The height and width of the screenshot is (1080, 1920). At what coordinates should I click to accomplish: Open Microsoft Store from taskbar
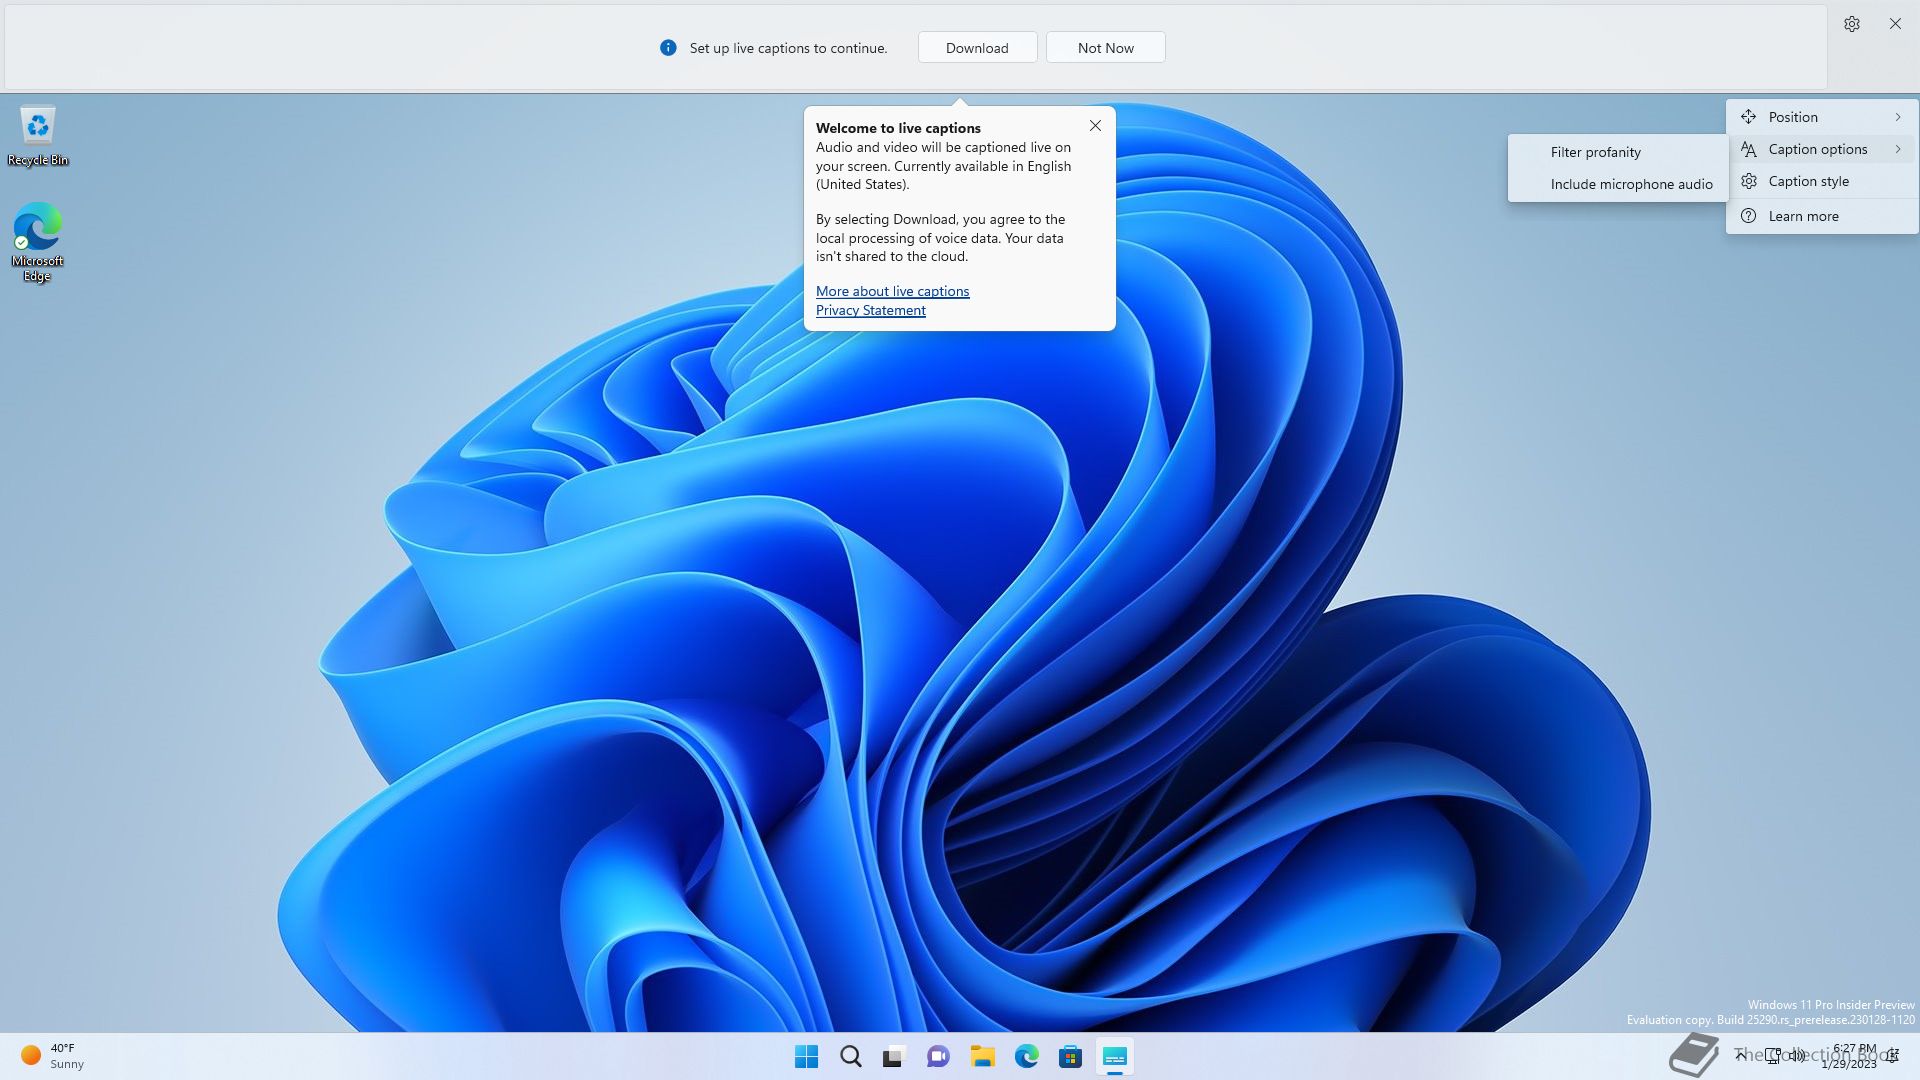click(1070, 1056)
